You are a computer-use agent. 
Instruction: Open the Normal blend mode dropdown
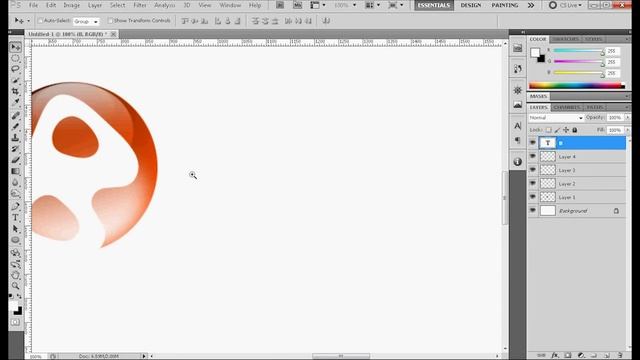(556, 118)
